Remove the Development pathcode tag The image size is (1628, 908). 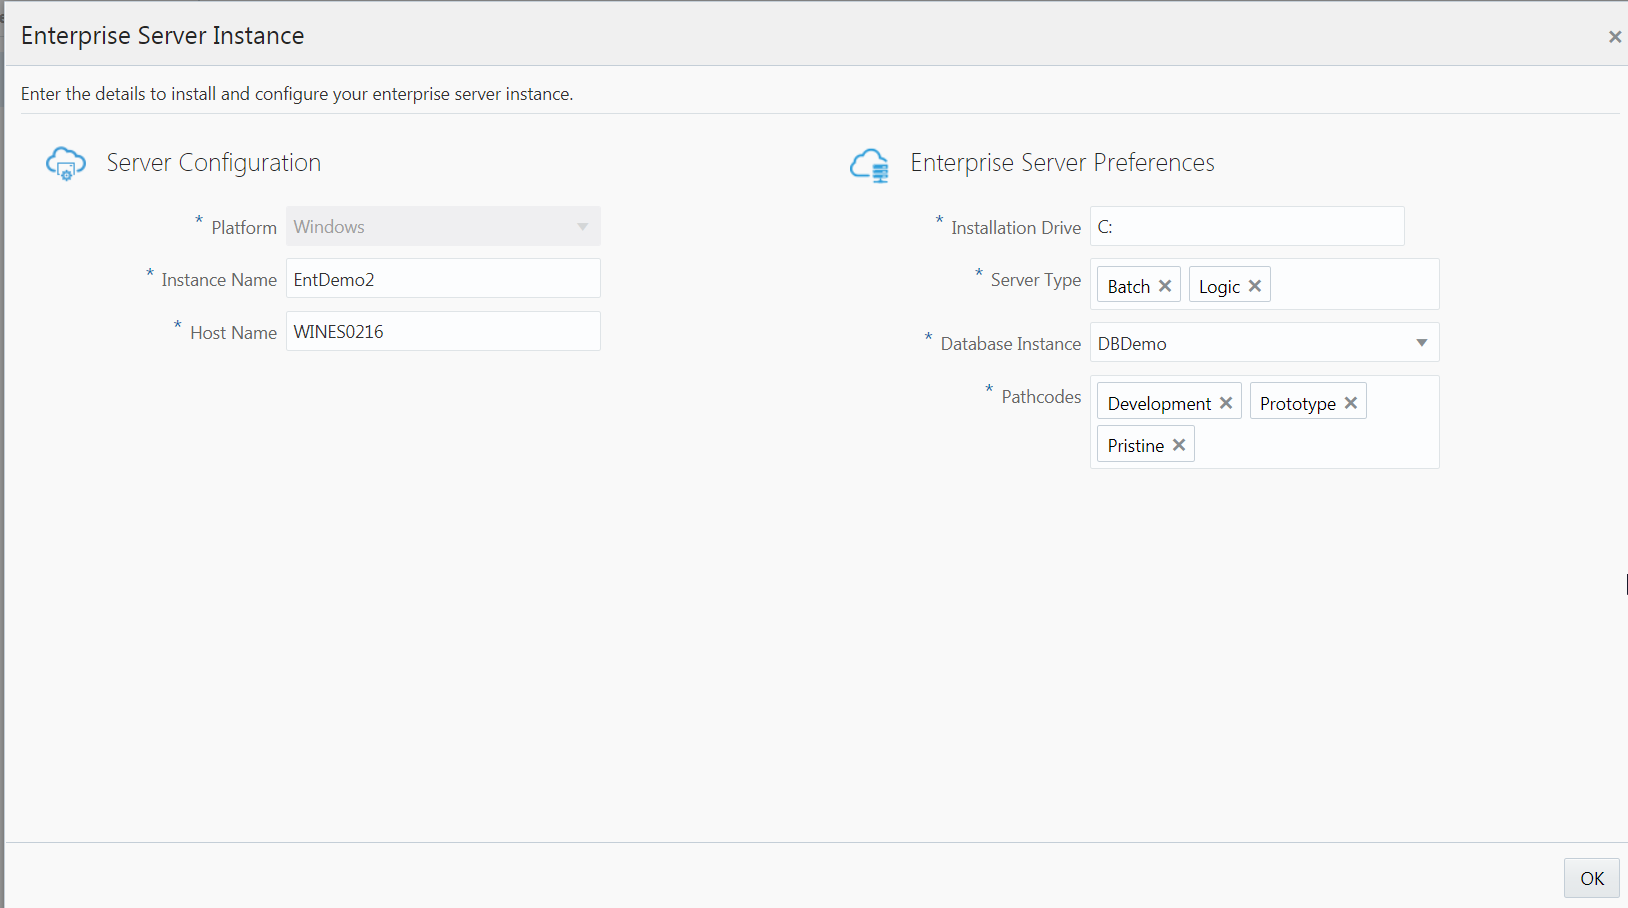tap(1226, 403)
